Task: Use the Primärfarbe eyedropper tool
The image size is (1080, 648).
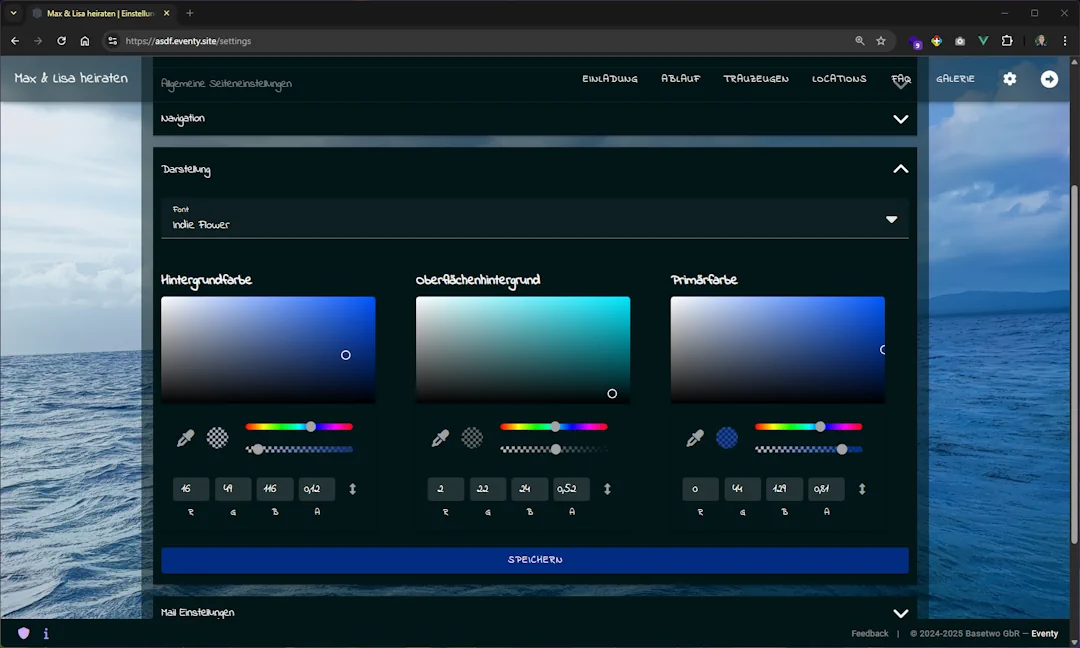Action: click(x=695, y=438)
